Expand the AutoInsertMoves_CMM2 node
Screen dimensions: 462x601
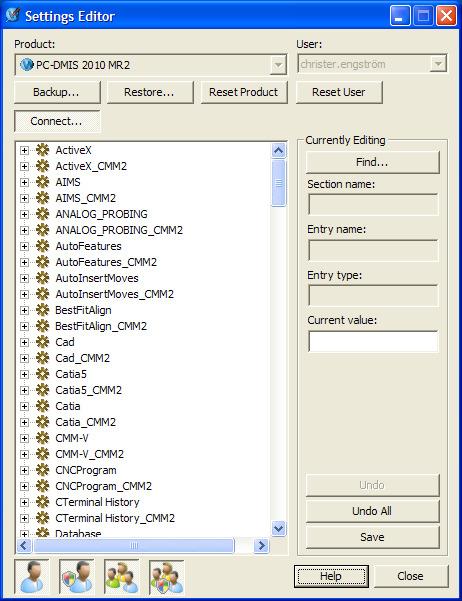point(25,294)
